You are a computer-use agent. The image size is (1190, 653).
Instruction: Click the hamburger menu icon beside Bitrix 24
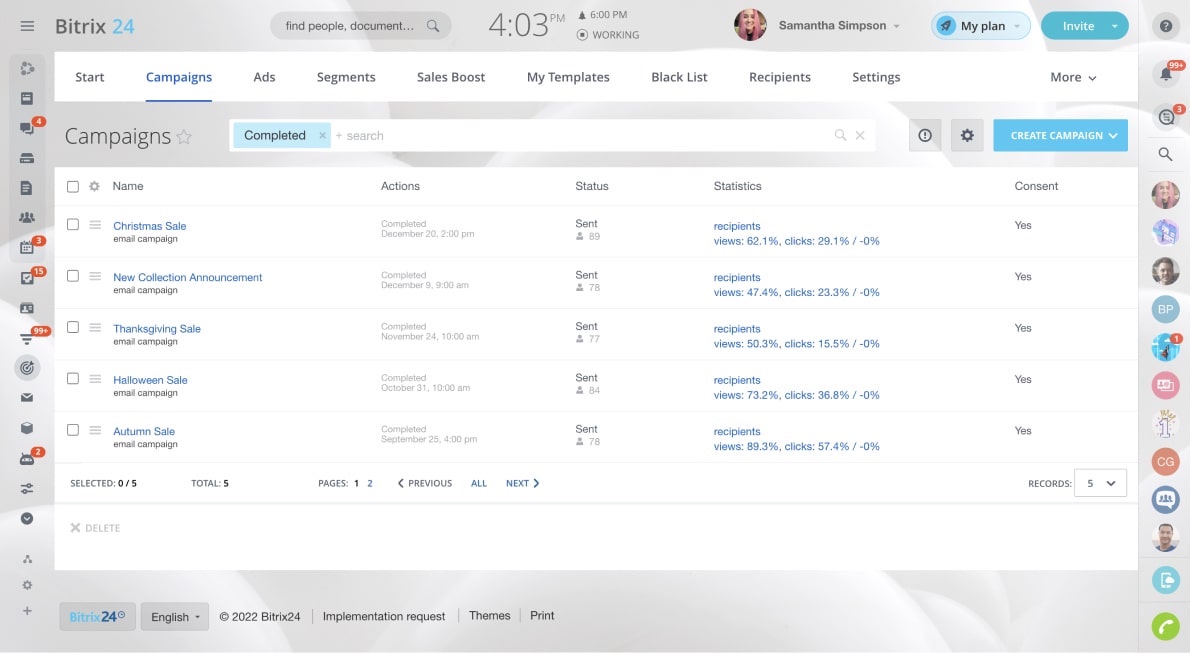27,26
